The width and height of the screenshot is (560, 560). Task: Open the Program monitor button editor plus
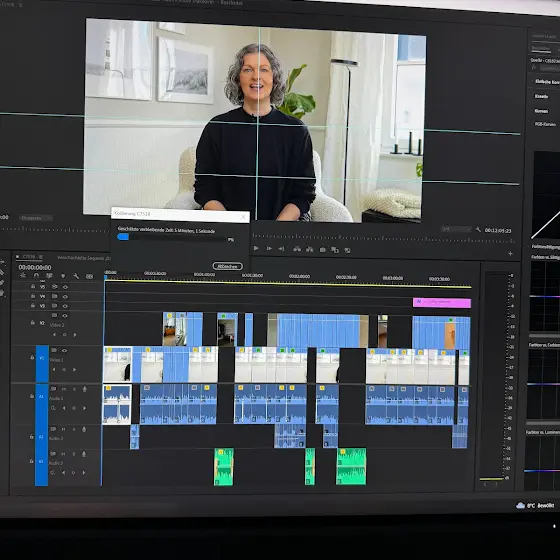[x=510, y=253]
